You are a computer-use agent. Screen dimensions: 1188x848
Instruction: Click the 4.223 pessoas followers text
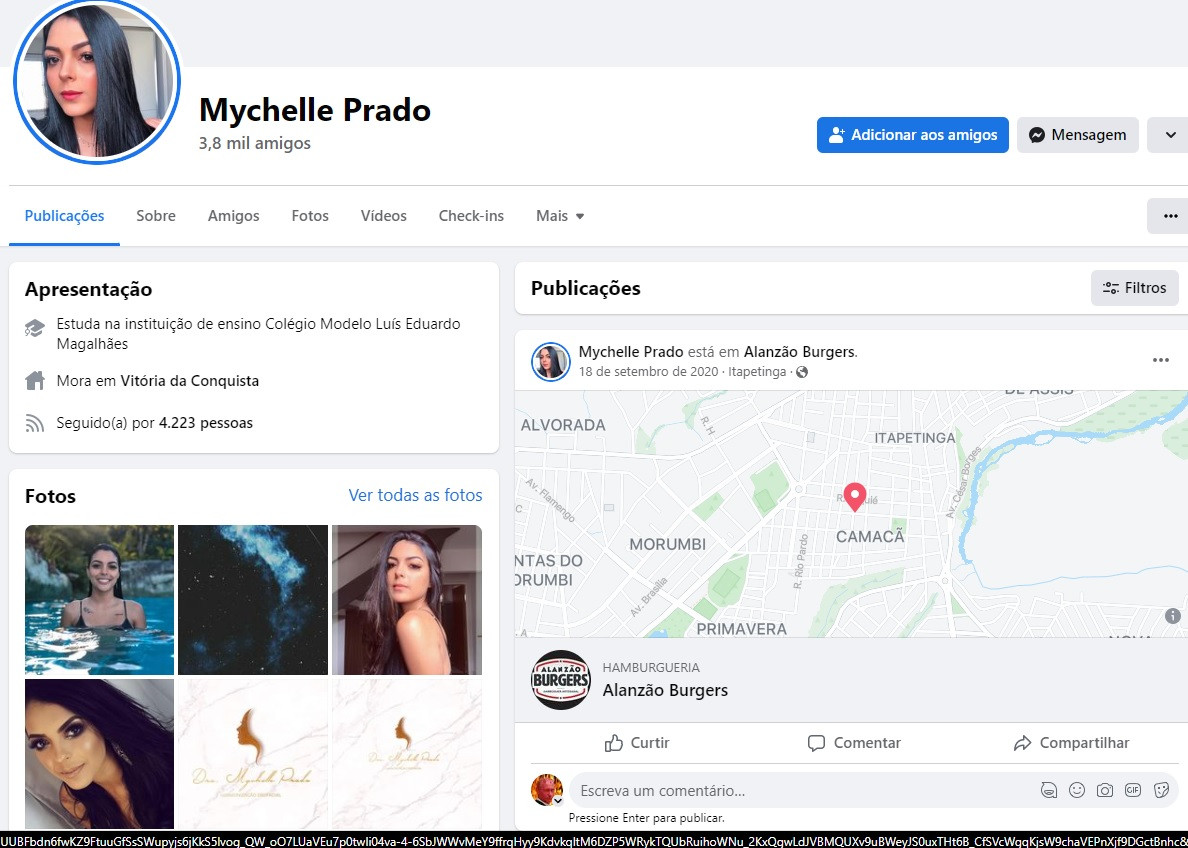205,423
